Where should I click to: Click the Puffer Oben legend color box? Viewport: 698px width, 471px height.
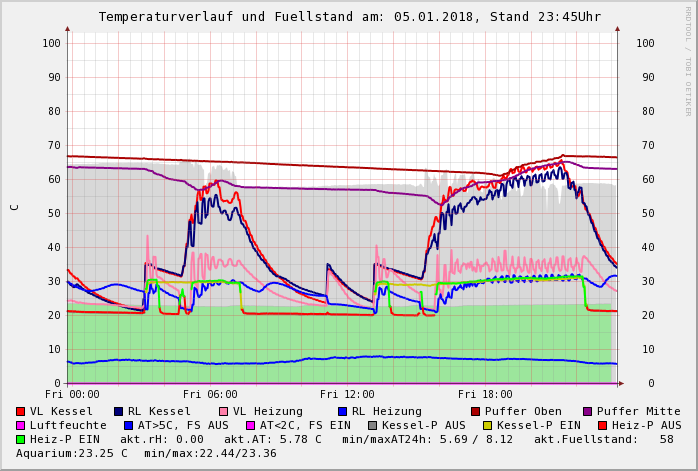pyautogui.click(x=475, y=411)
